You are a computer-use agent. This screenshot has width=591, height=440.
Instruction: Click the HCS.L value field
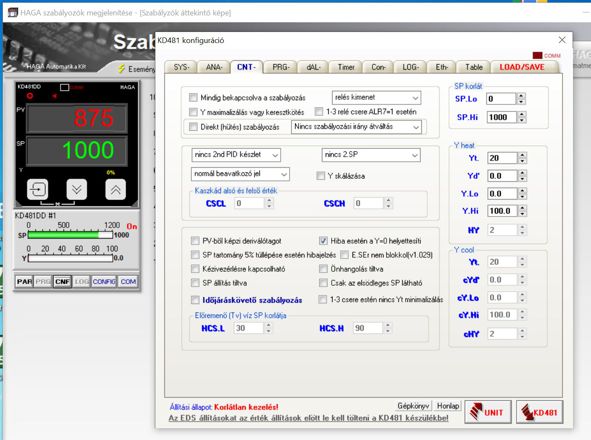248,328
